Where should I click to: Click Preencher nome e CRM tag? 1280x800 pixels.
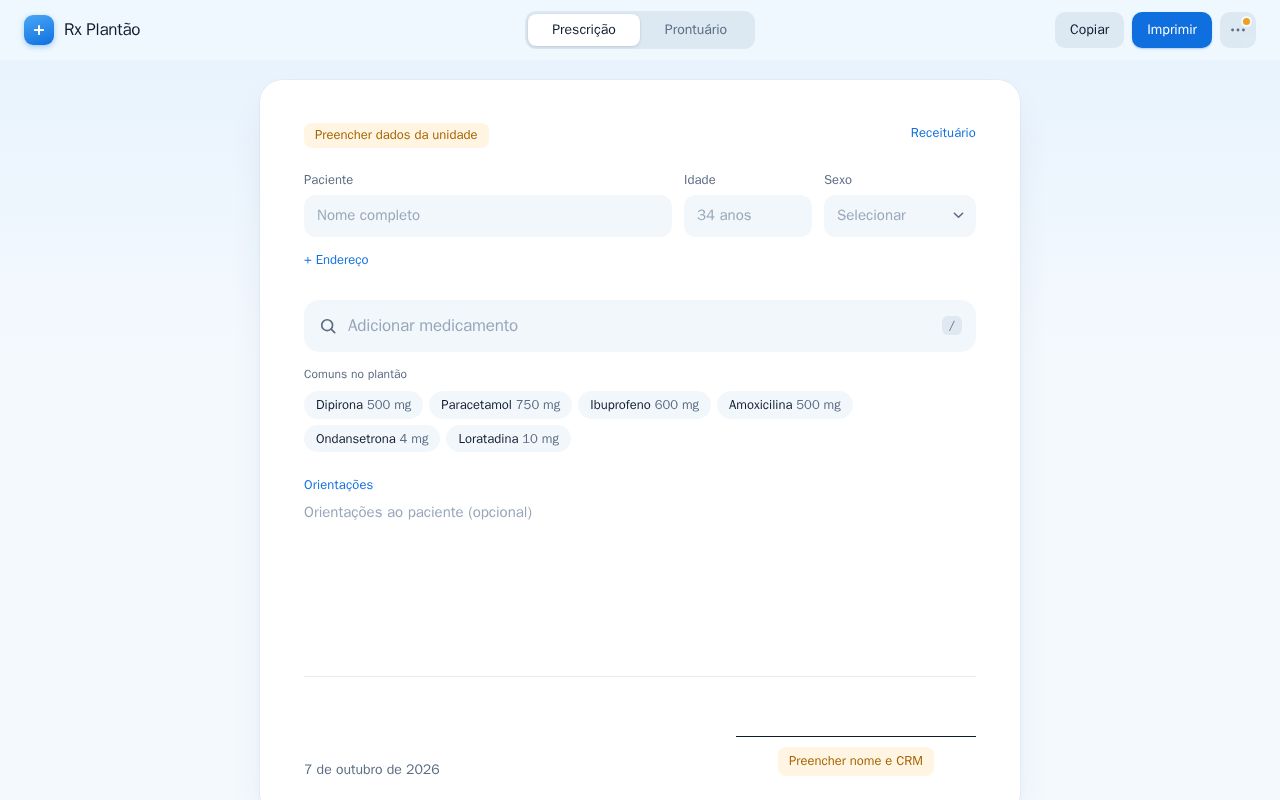pyautogui.click(x=856, y=761)
